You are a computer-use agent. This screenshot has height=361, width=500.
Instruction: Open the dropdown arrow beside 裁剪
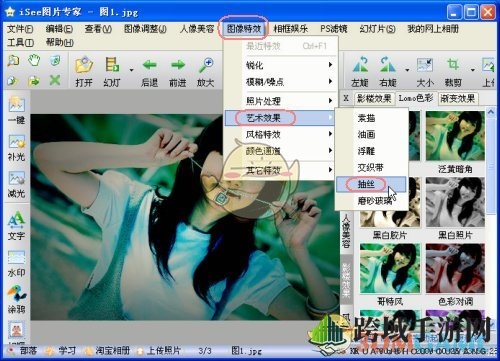point(472,70)
